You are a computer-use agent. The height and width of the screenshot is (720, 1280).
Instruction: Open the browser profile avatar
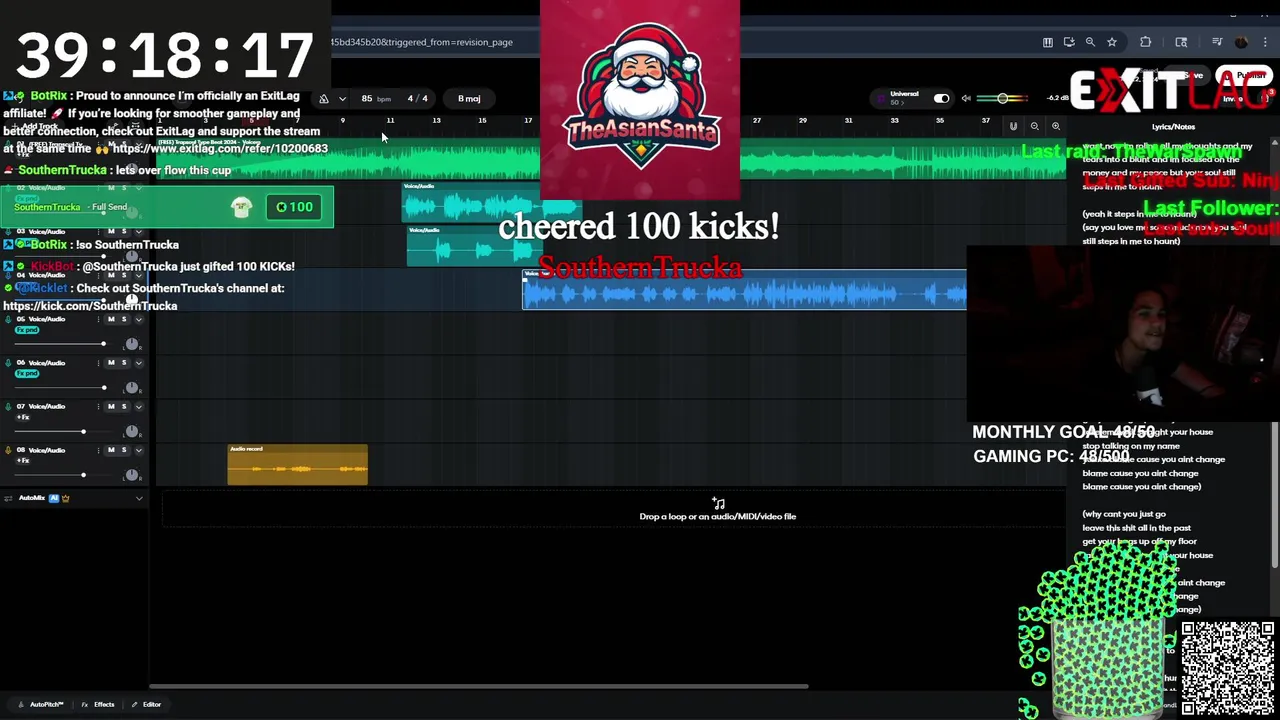click(1242, 42)
